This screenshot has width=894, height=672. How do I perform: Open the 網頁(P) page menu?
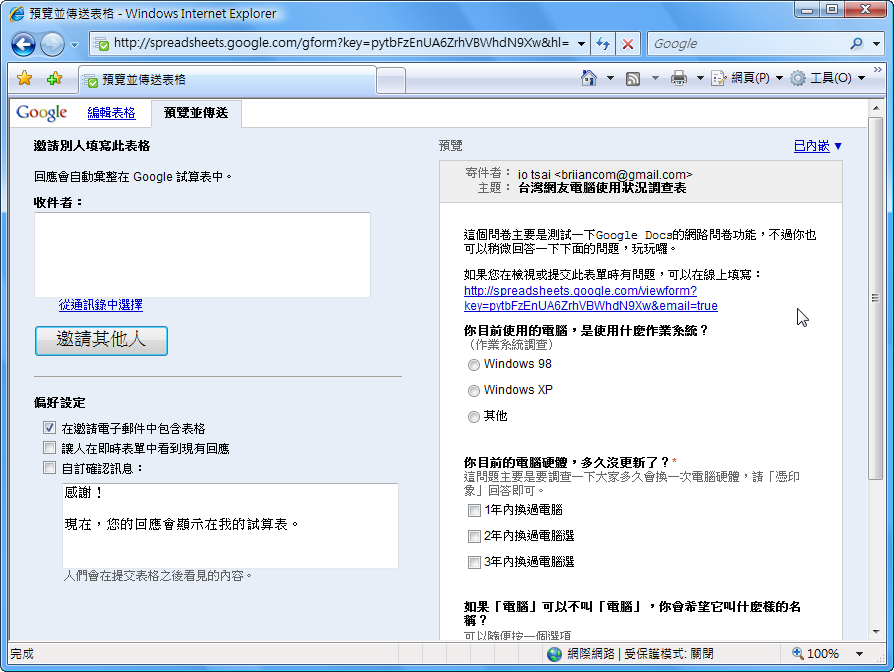click(x=747, y=78)
